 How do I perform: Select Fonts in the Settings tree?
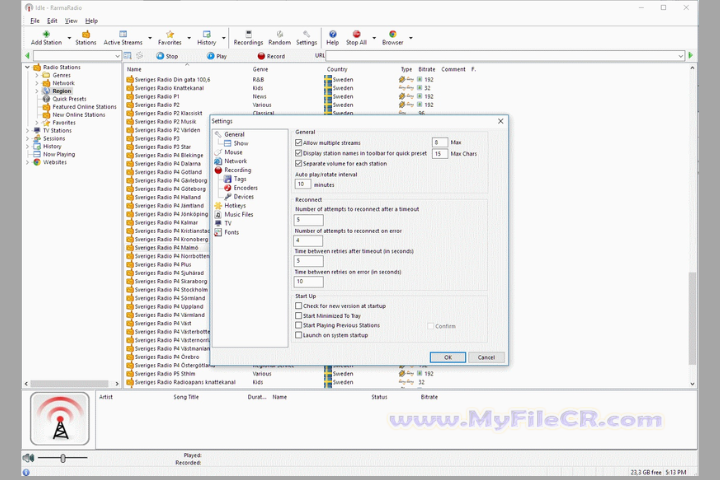click(x=231, y=232)
